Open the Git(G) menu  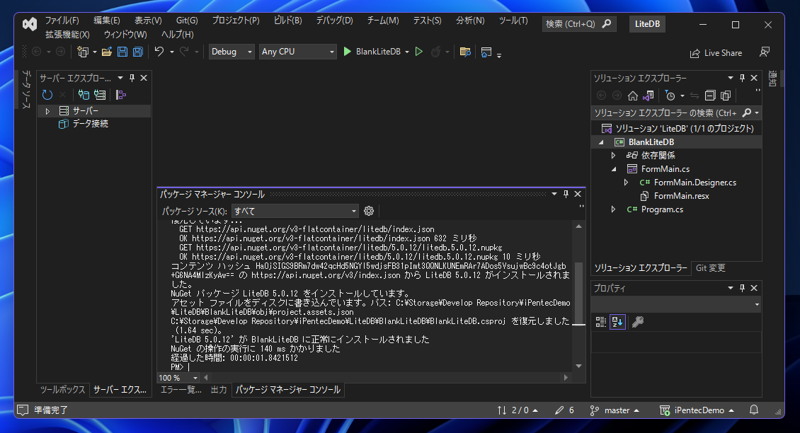(x=187, y=20)
